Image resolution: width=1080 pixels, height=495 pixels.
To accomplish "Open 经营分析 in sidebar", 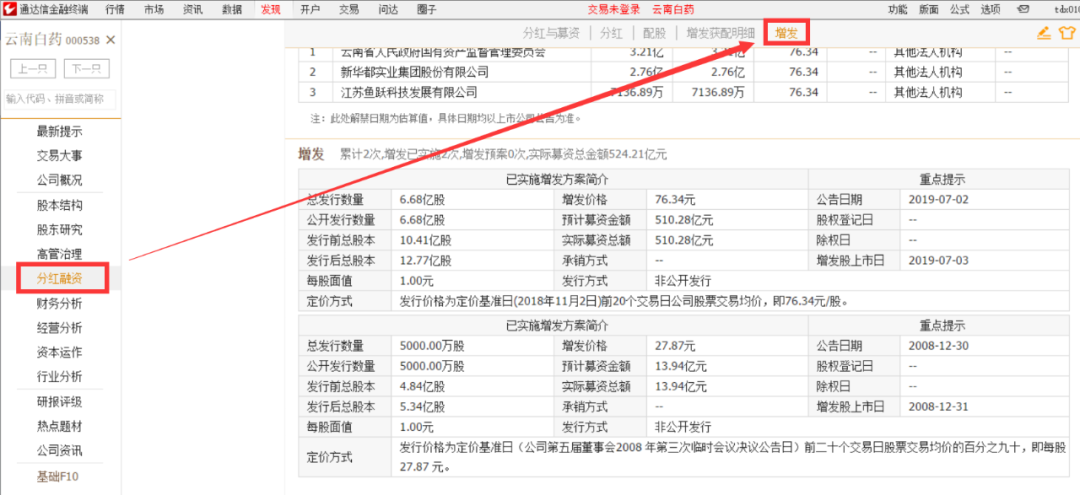I will (59, 327).
